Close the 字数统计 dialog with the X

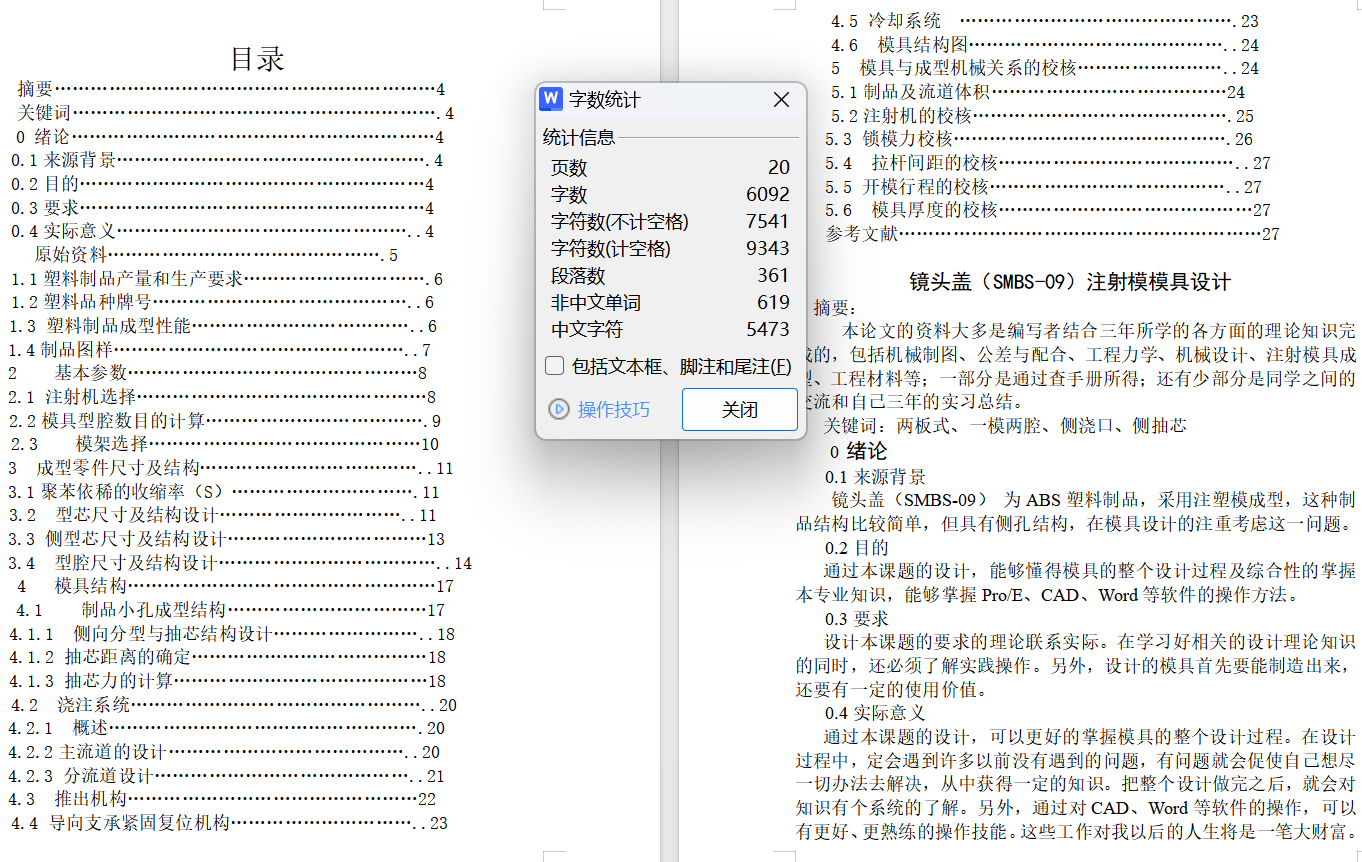pos(782,100)
